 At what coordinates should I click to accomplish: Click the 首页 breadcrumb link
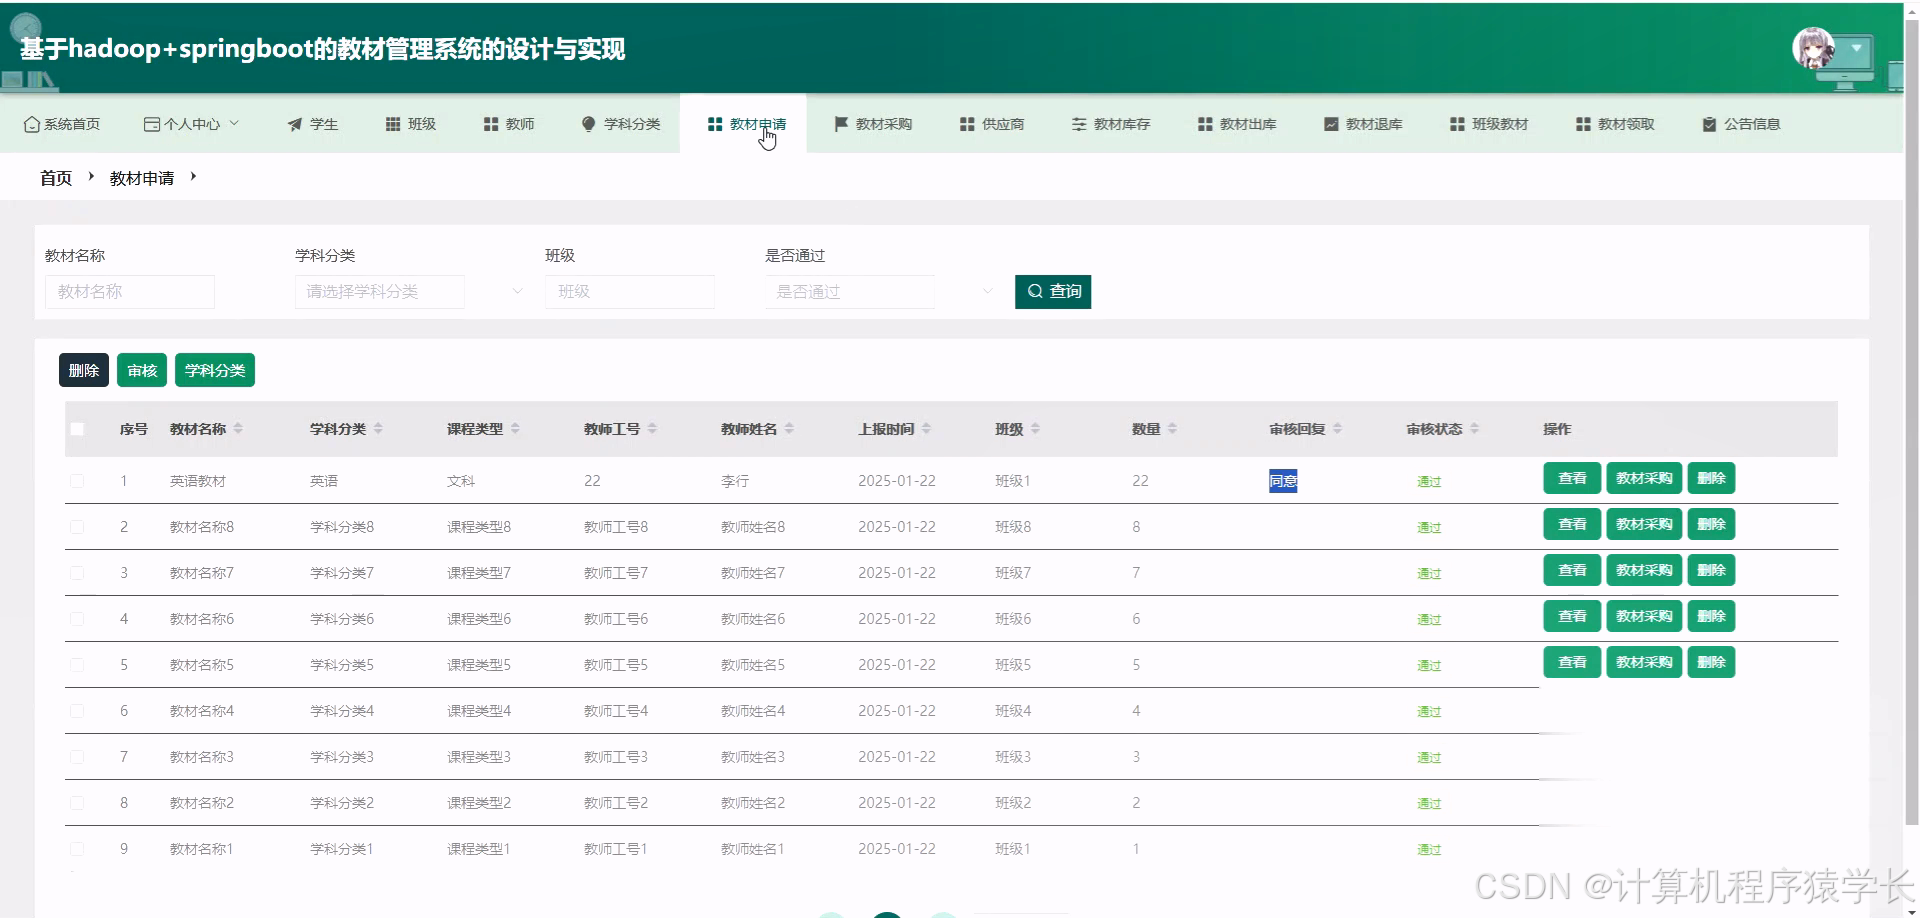[55, 177]
